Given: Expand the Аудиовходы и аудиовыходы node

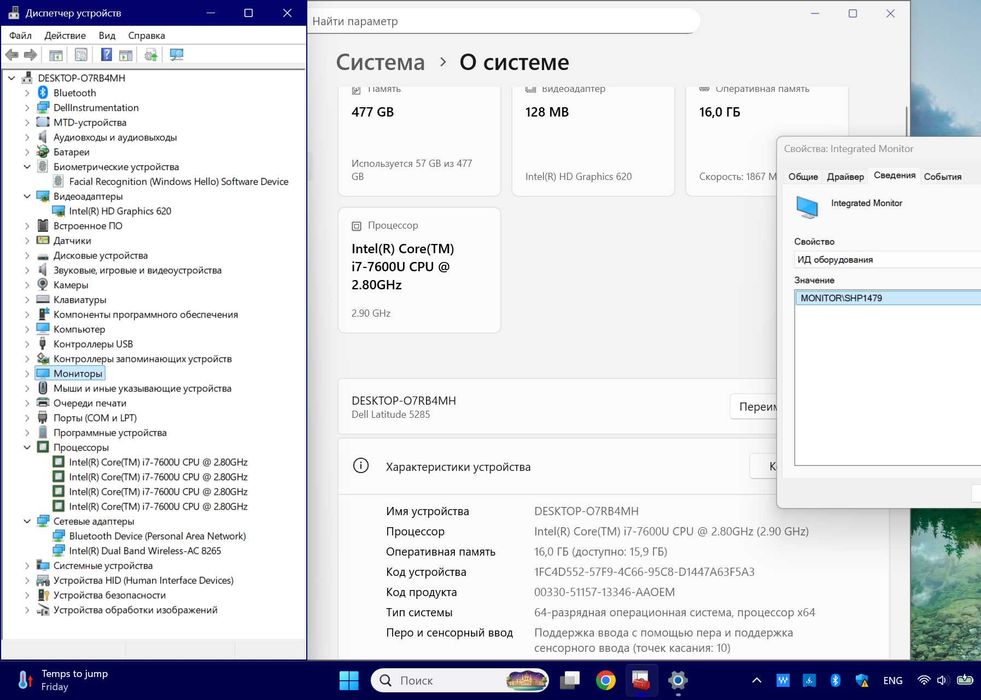Looking at the screenshot, I should pyautogui.click(x=27, y=137).
